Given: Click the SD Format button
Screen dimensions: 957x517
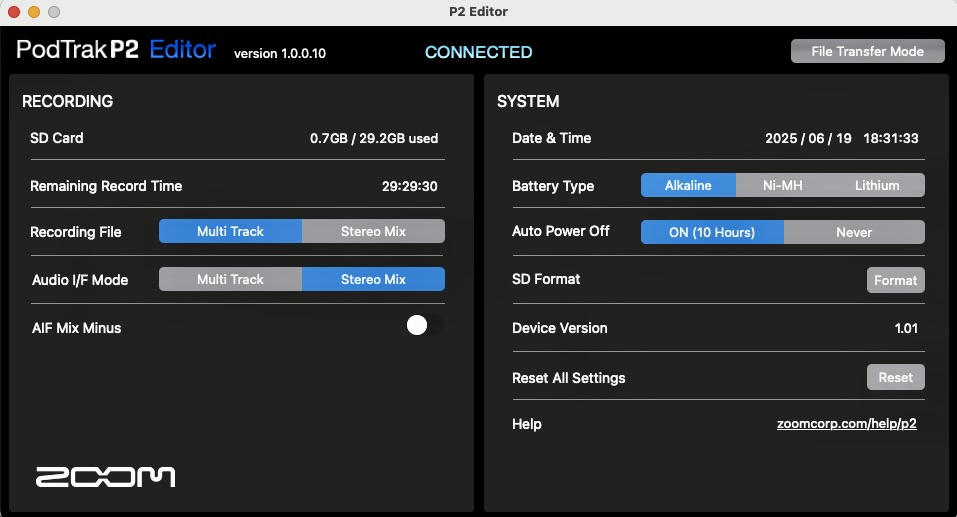Looking at the screenshot, I should pyautogui.click(x=895, y=280).
